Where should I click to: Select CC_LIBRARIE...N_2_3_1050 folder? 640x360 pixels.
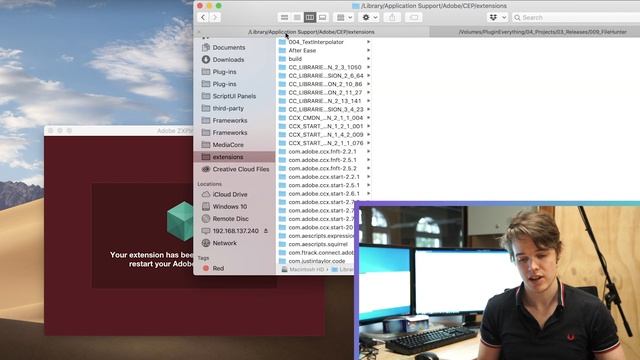325,67
